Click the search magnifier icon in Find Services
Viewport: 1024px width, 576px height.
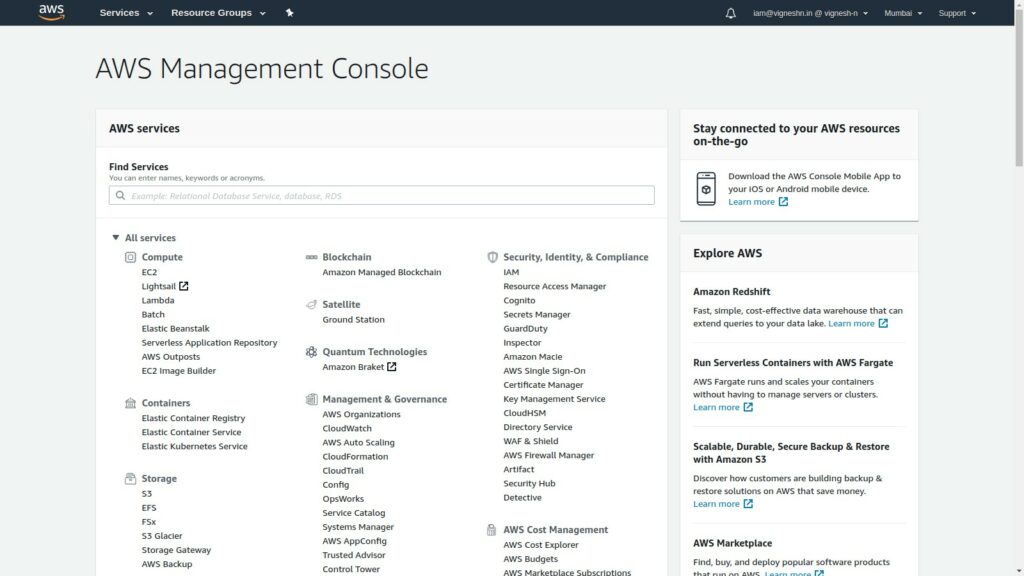coord(120,195)
